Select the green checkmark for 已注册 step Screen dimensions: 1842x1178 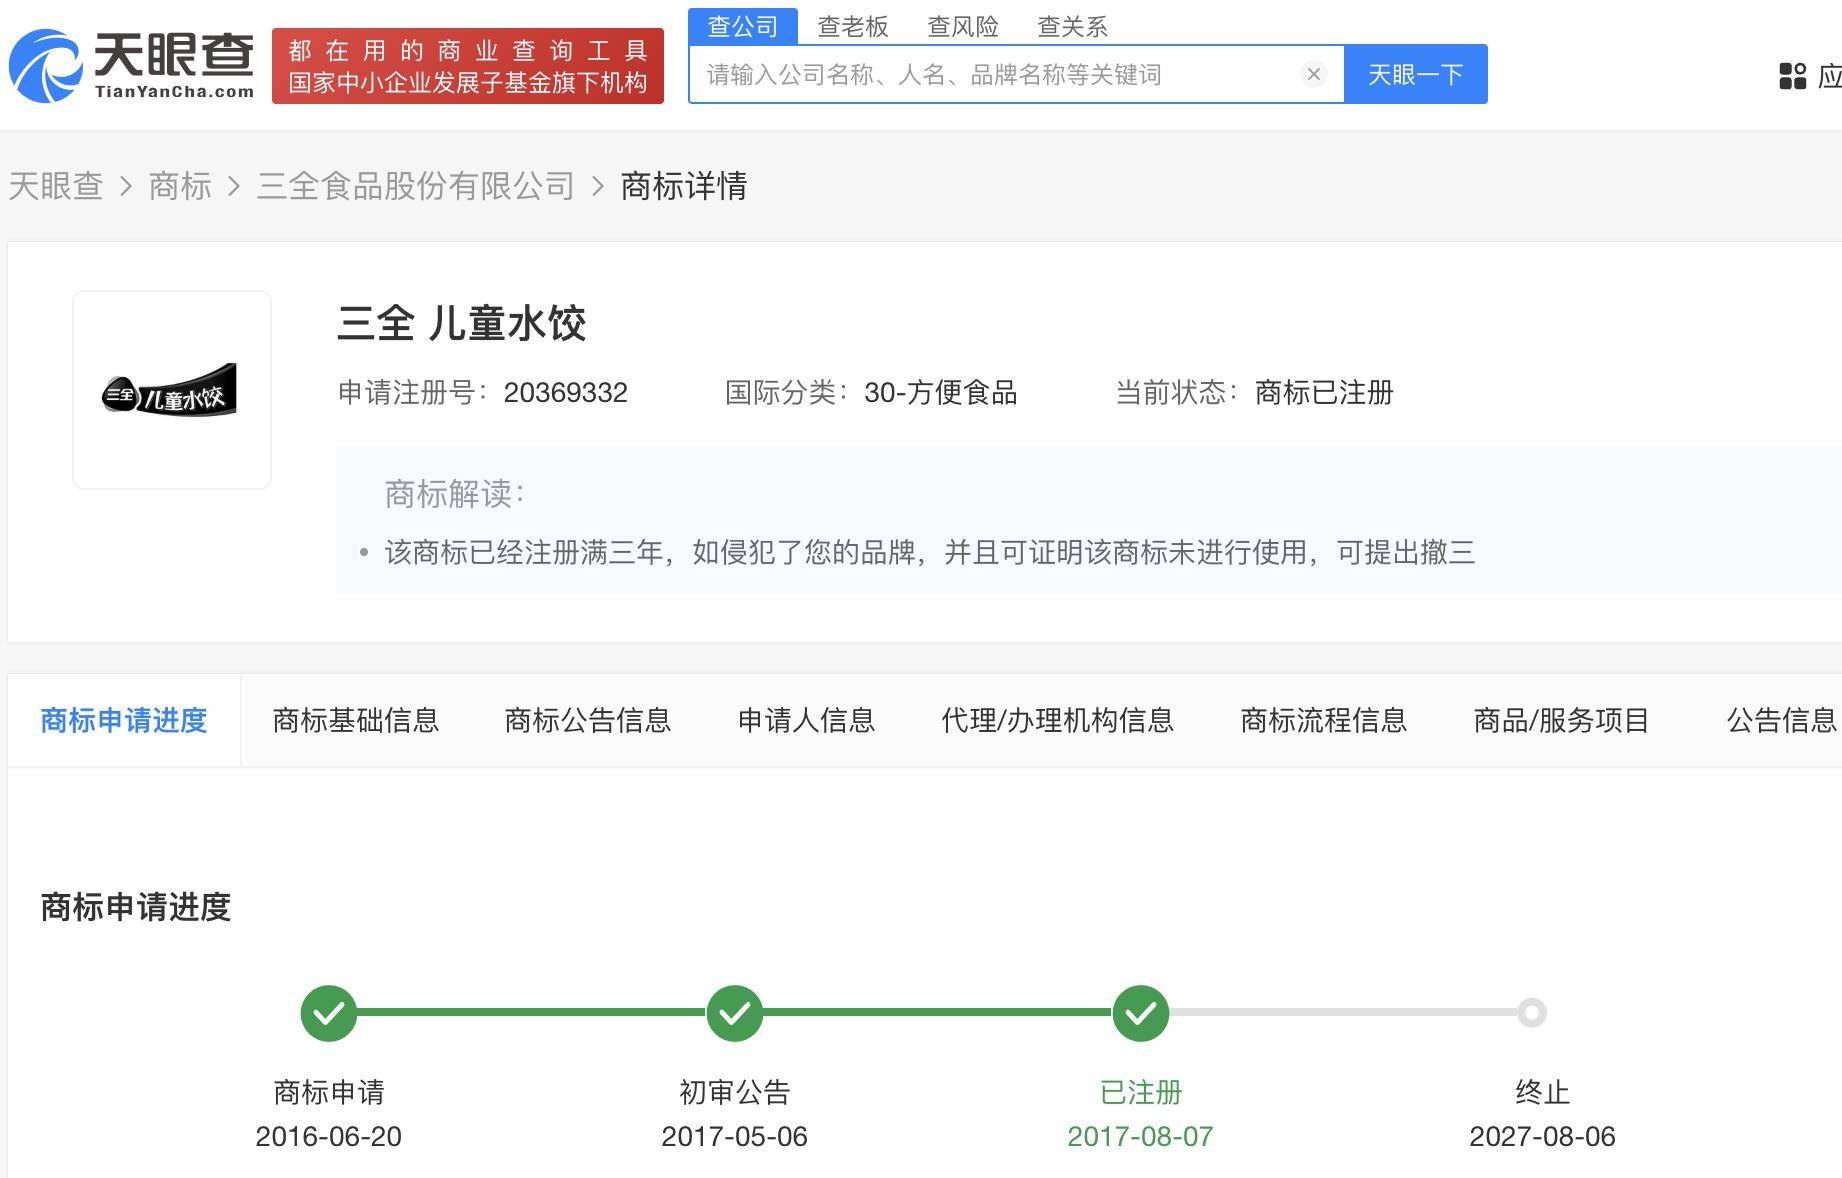[1141, 1013]
